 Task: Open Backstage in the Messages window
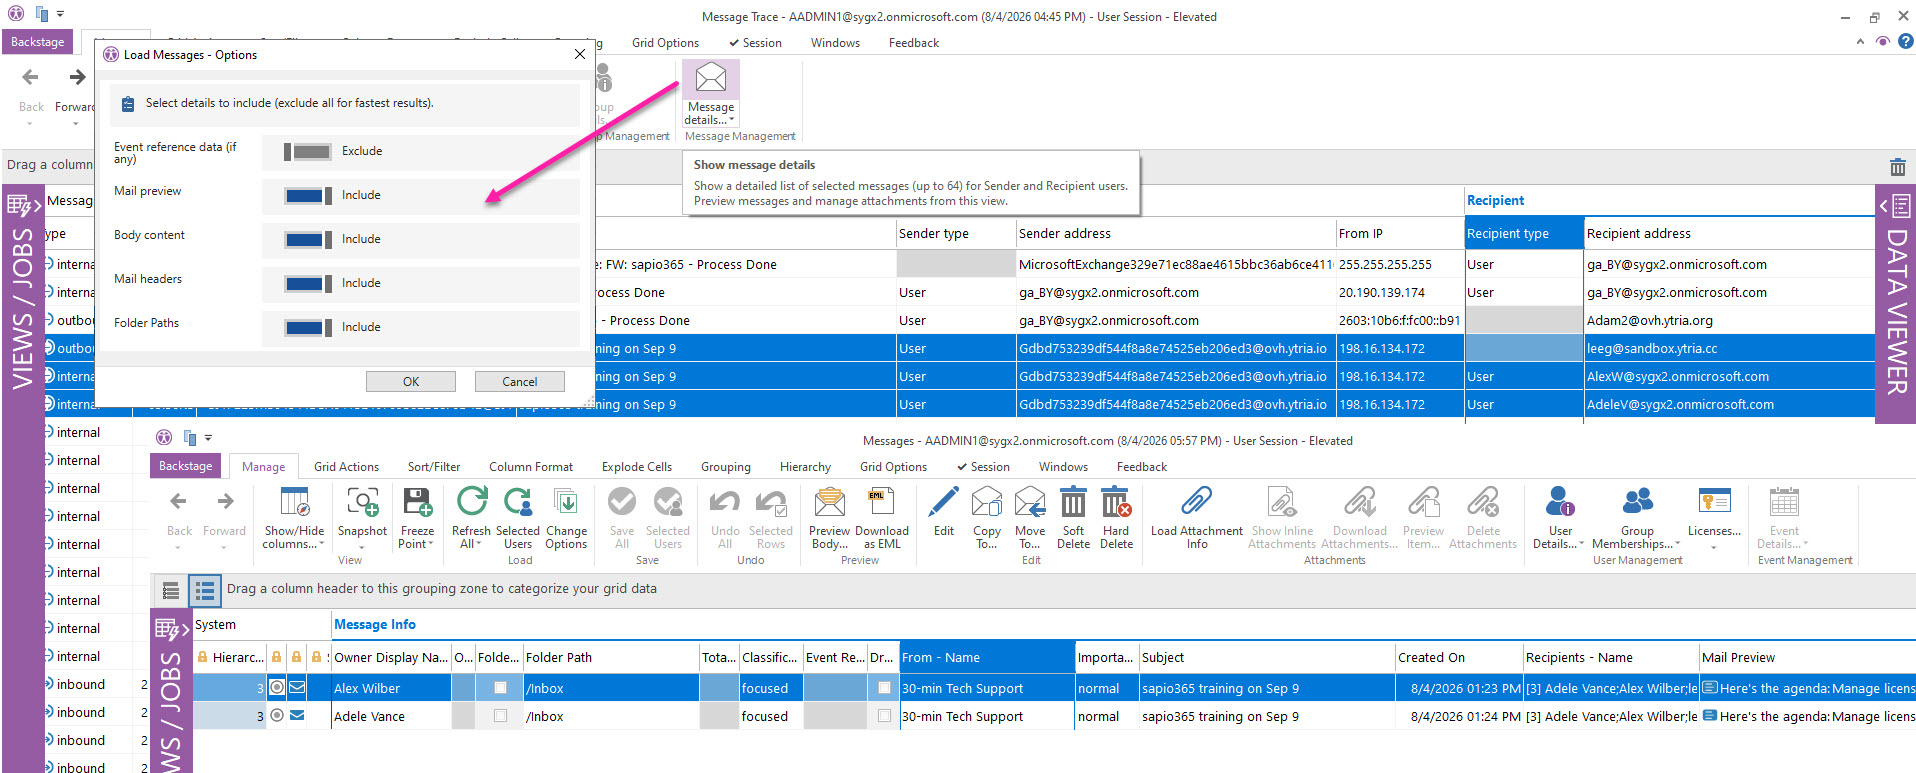(185, 466)
